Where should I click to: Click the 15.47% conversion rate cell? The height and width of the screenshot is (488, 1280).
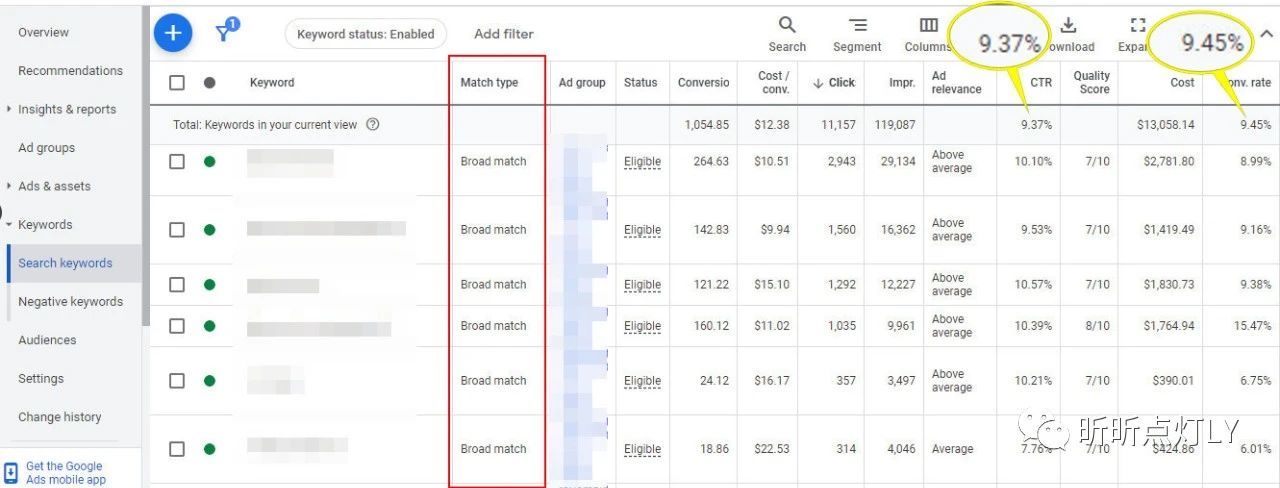[1252, 326]
